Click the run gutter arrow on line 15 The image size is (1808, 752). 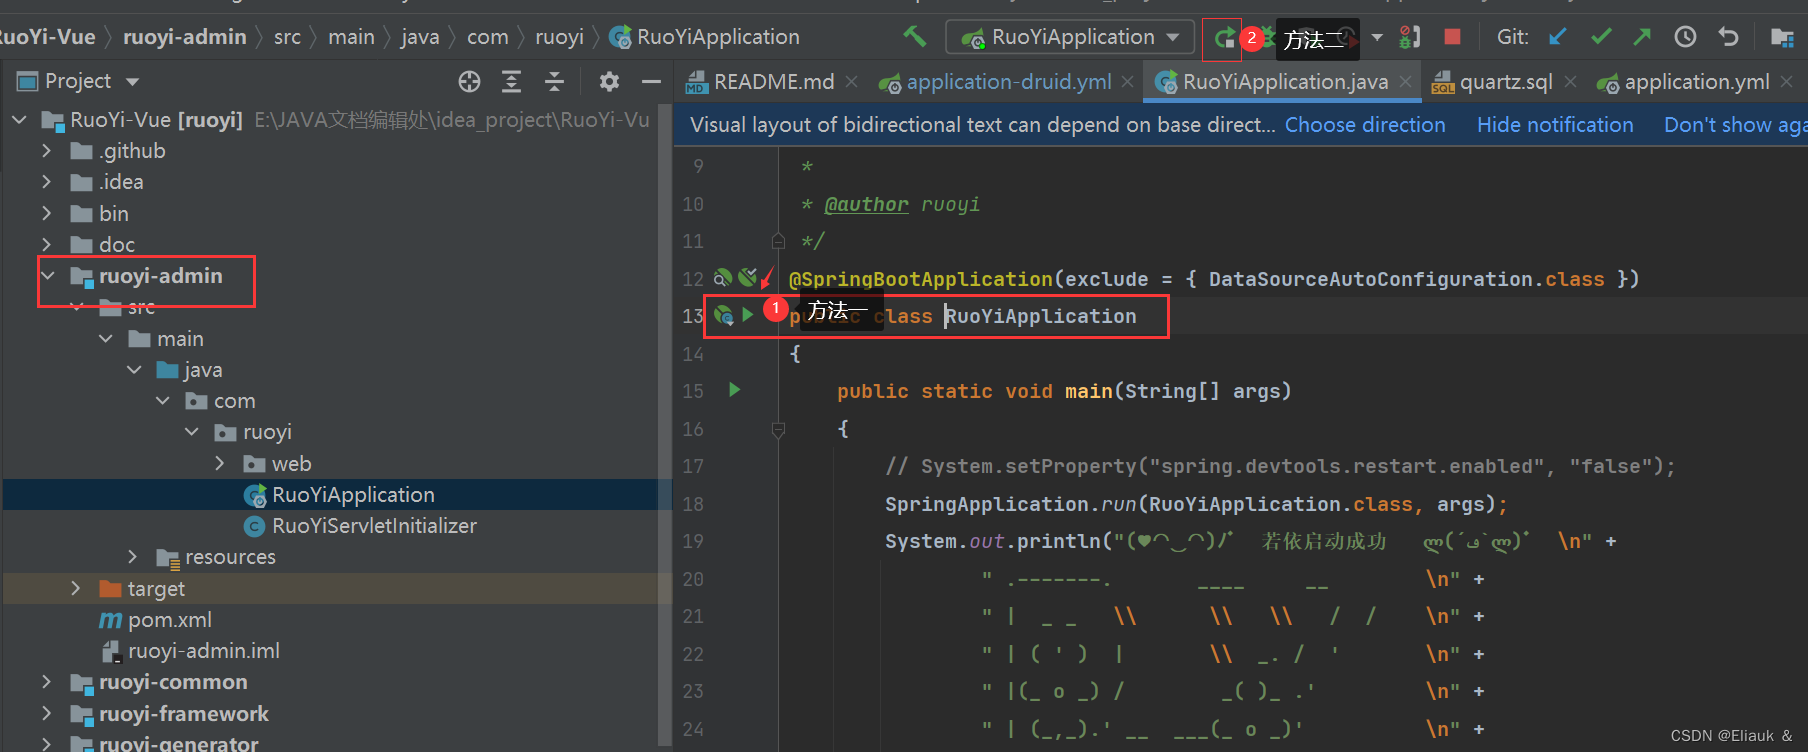click(x=735, y=390)
